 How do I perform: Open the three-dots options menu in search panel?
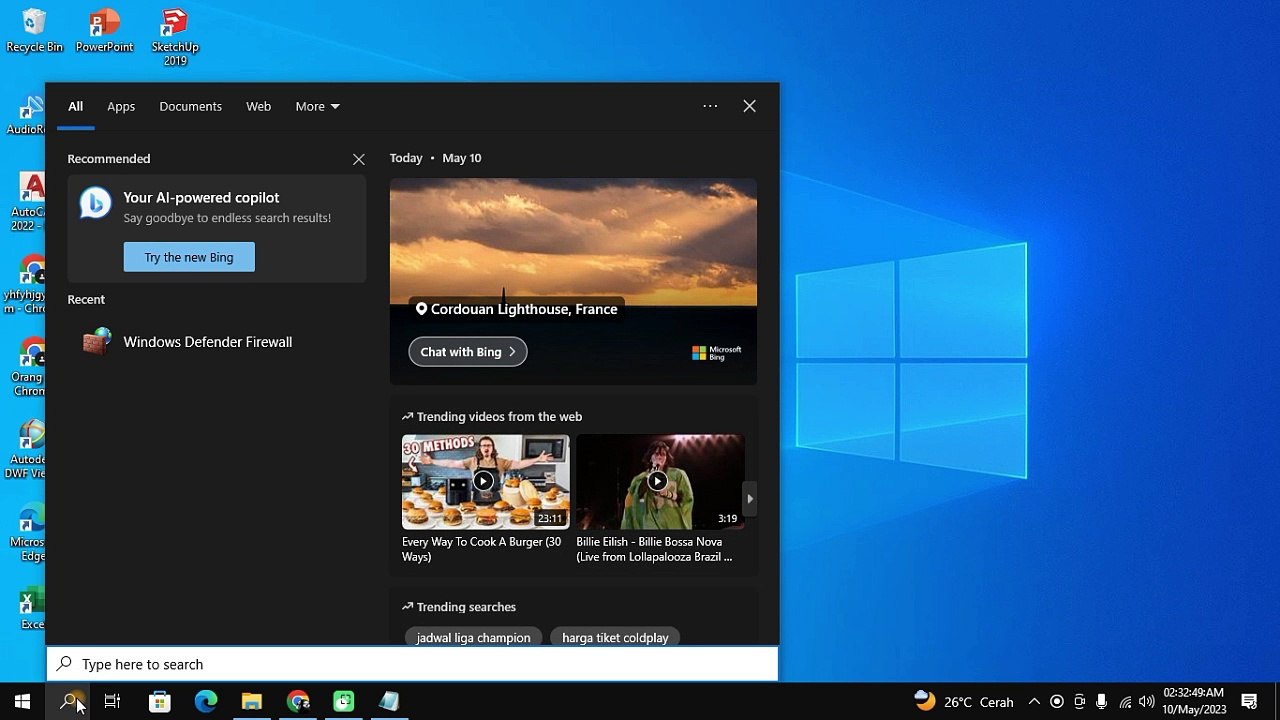[710, 106]
